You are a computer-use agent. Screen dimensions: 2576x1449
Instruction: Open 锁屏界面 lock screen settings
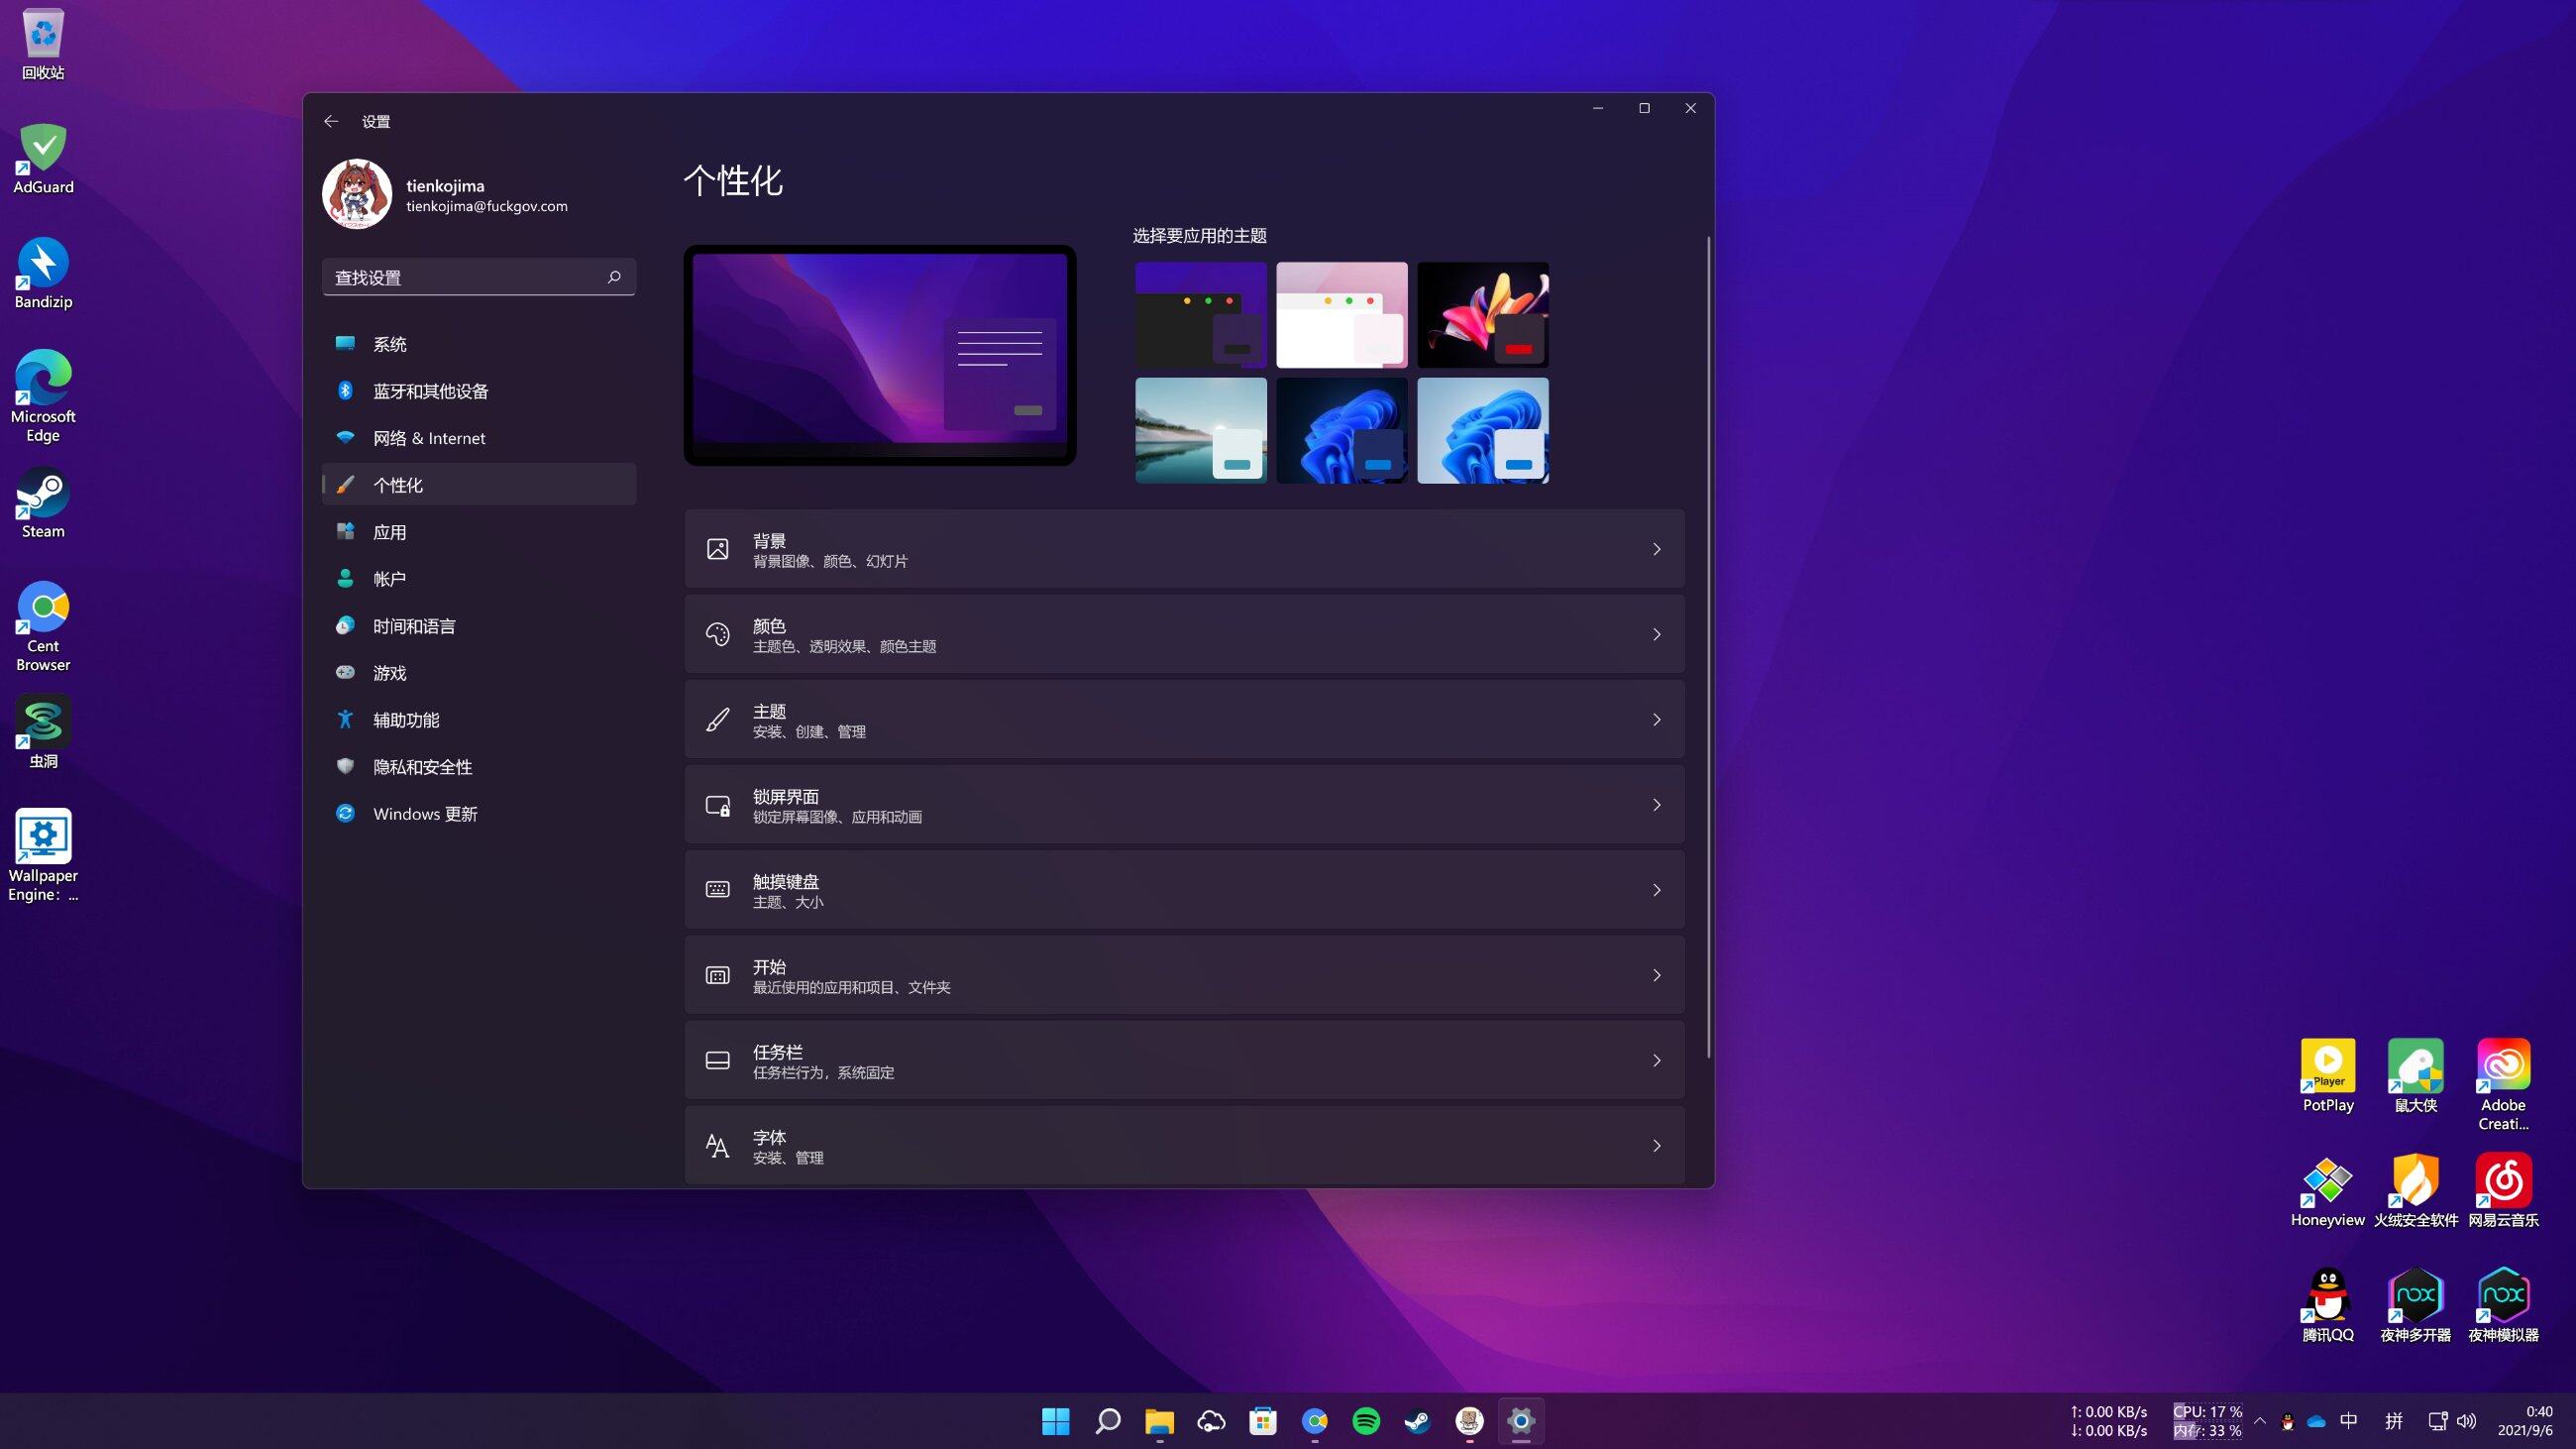pos(1184,805)
